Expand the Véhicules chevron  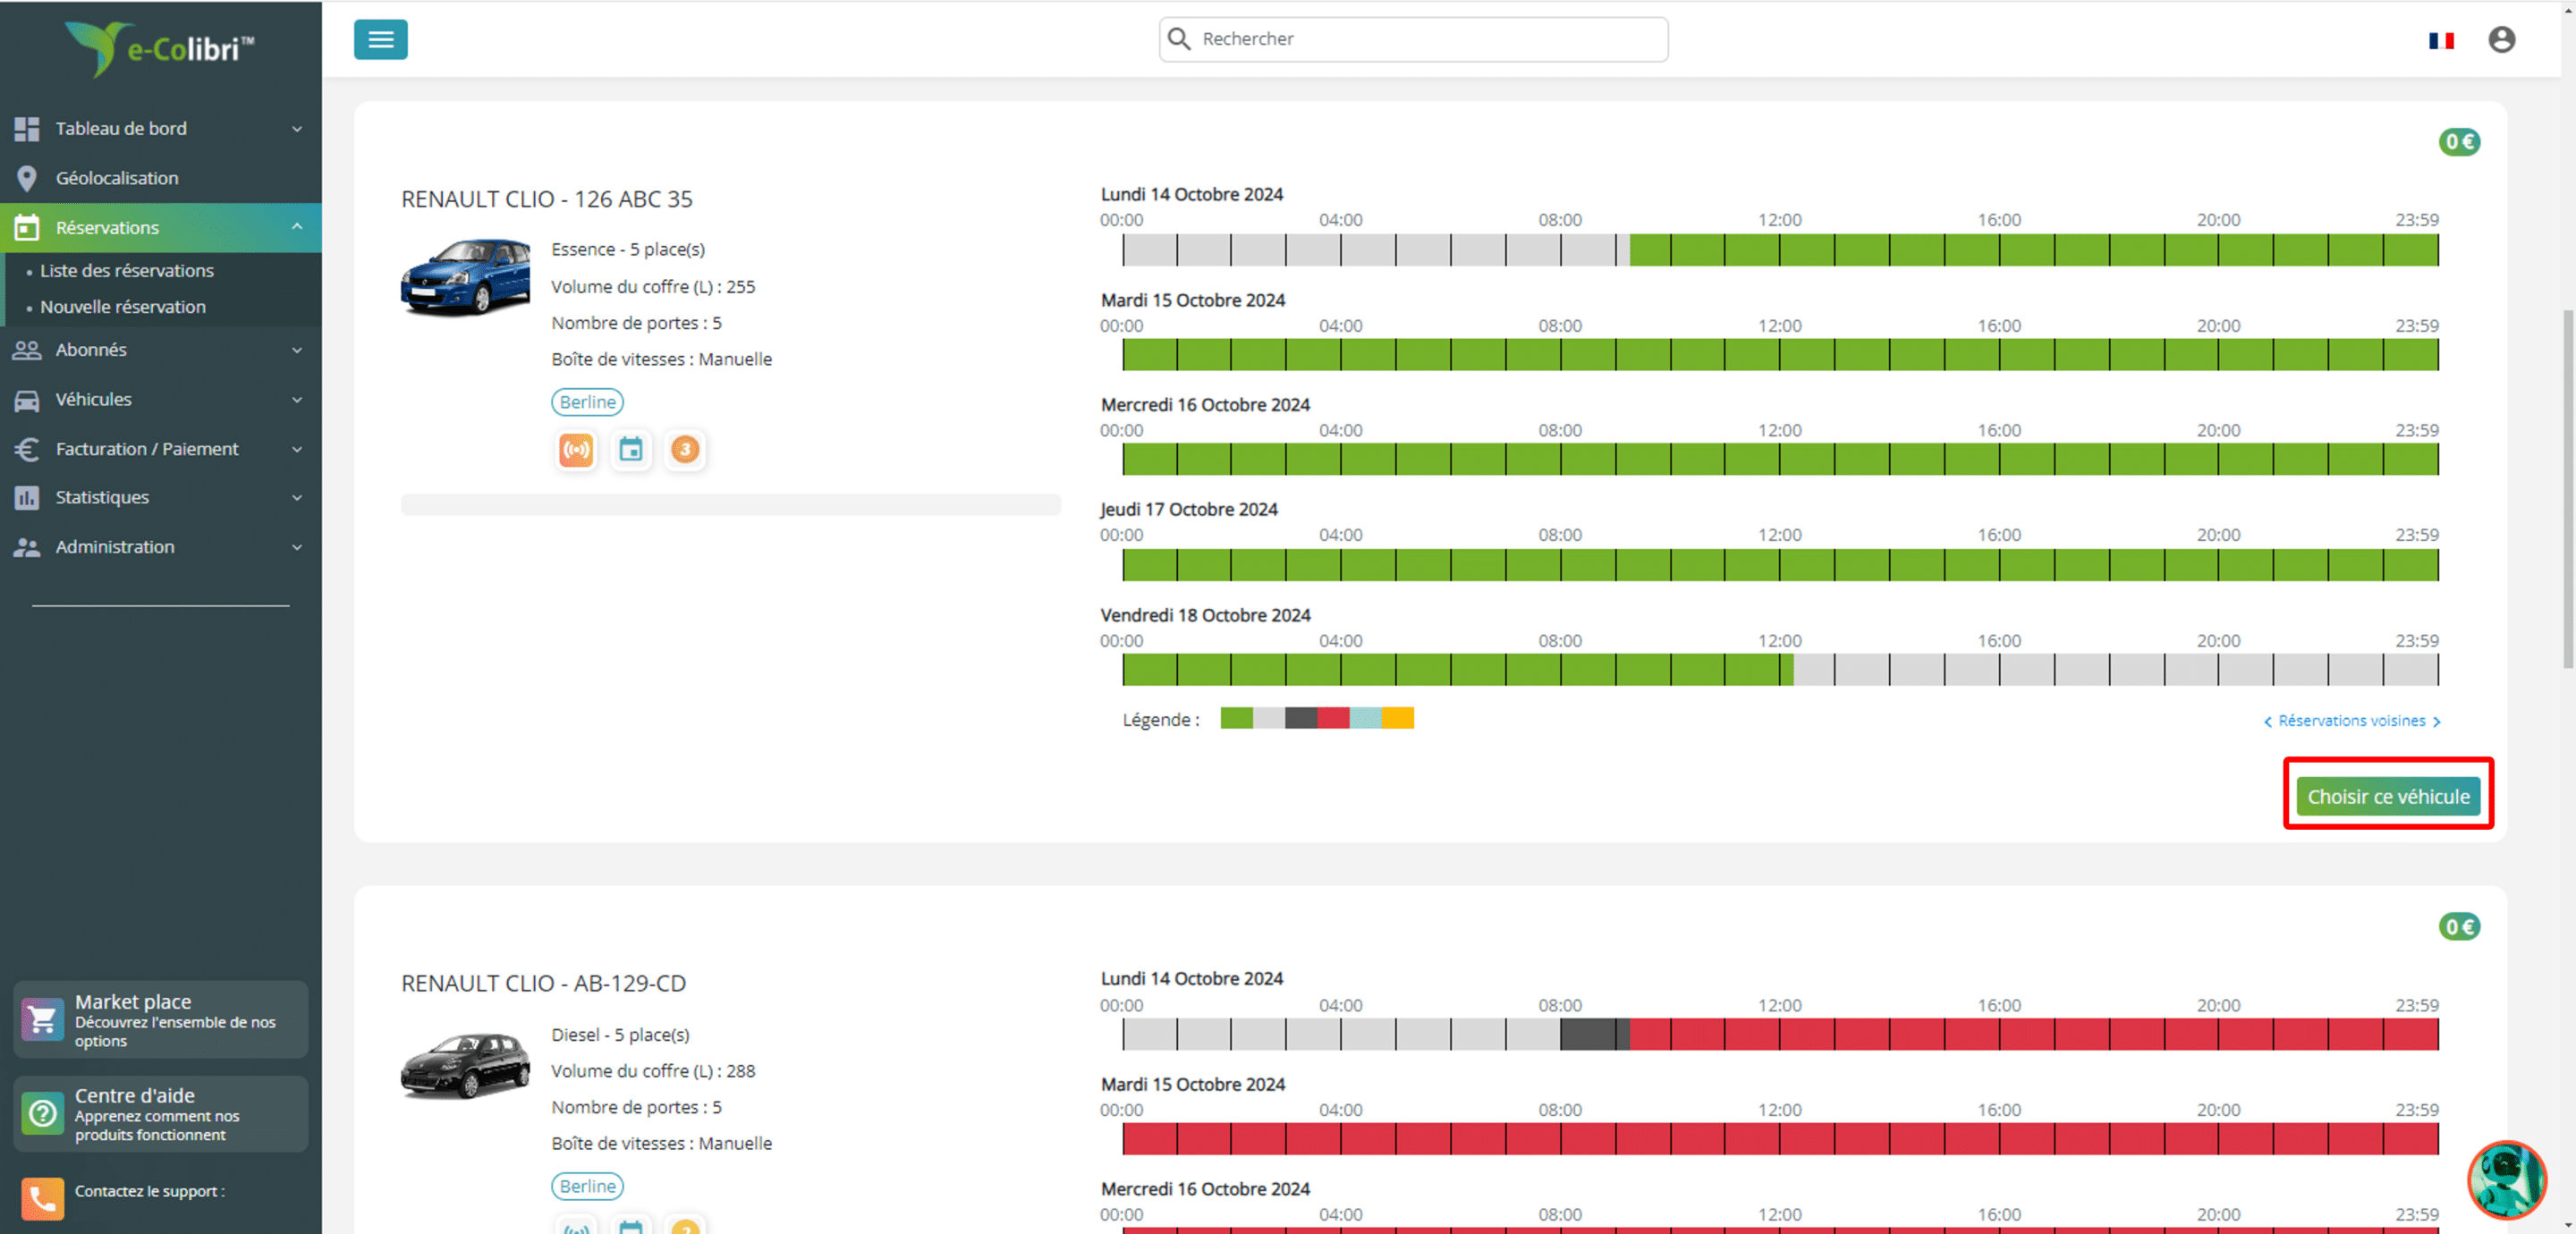(297, 400)
